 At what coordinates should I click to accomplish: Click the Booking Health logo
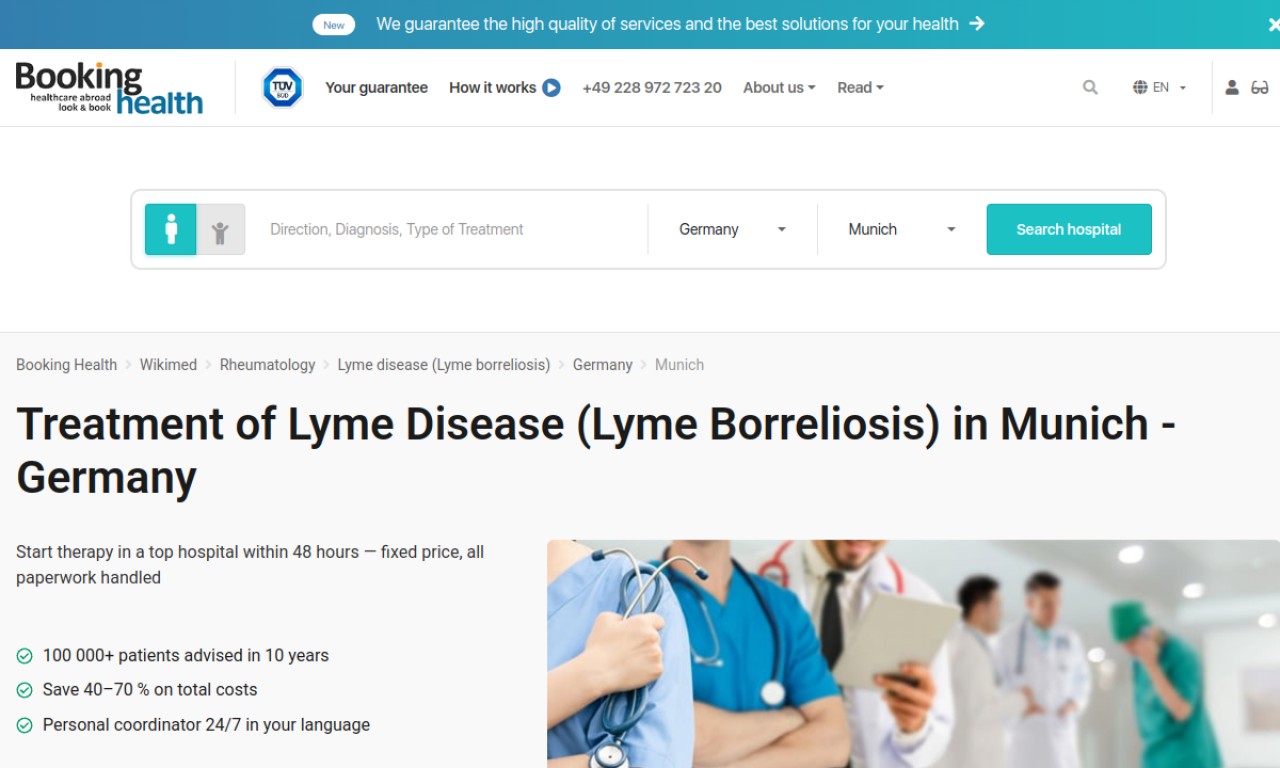tap(109, 88)
